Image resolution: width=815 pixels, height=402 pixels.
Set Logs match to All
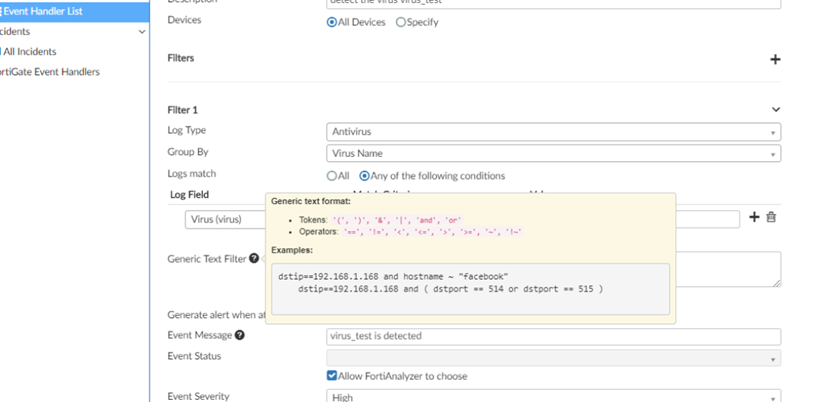click(332, 176)
